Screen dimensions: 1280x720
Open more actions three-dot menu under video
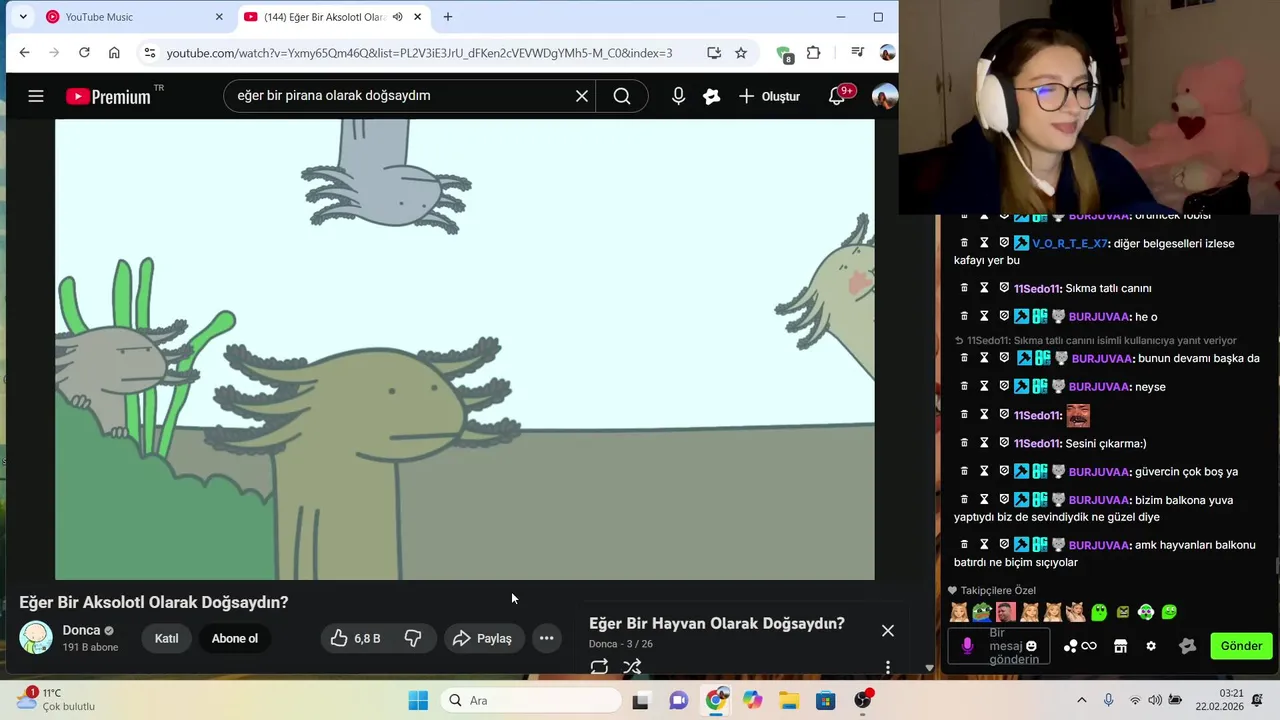coord(546,638)
